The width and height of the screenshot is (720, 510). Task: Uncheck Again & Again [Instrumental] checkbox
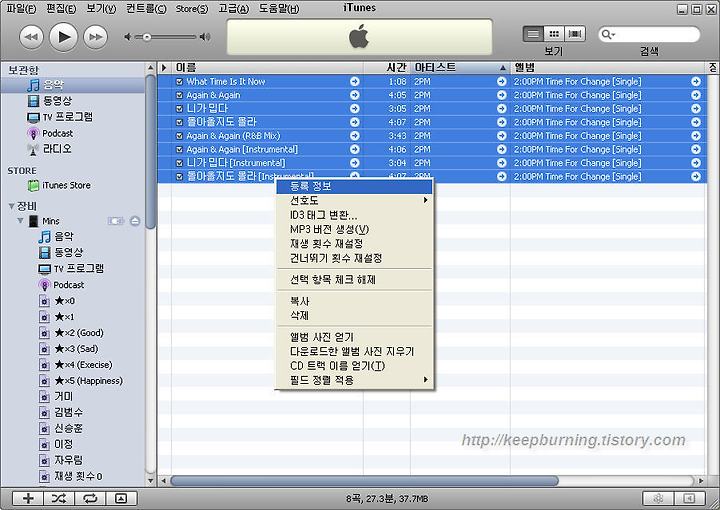tap(180, 150)
